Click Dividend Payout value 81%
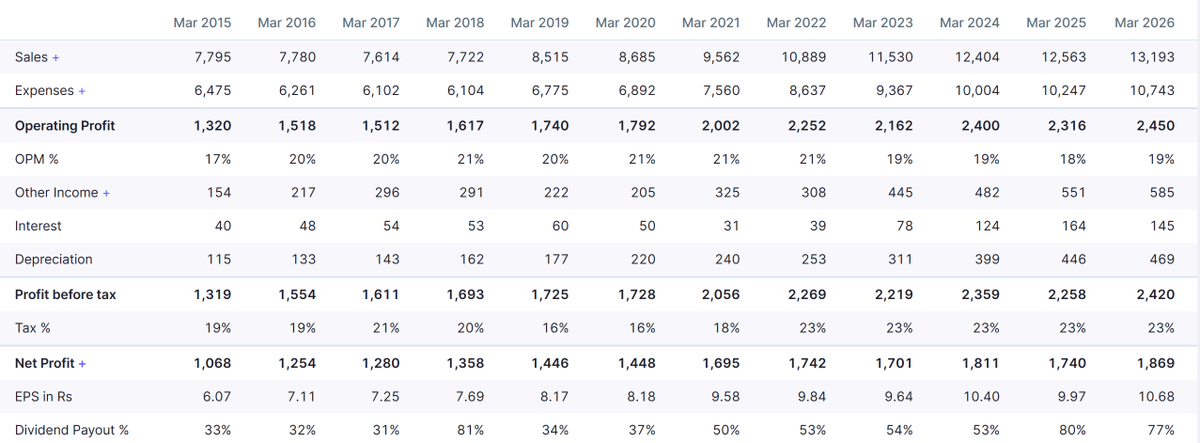 pos(472,431)
